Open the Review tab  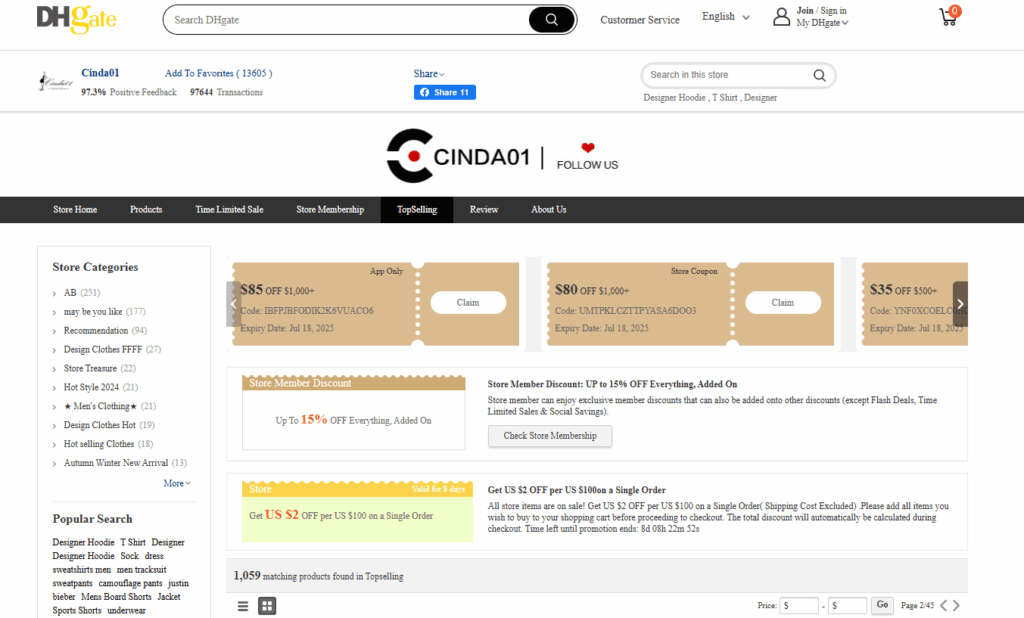(483, 210)
